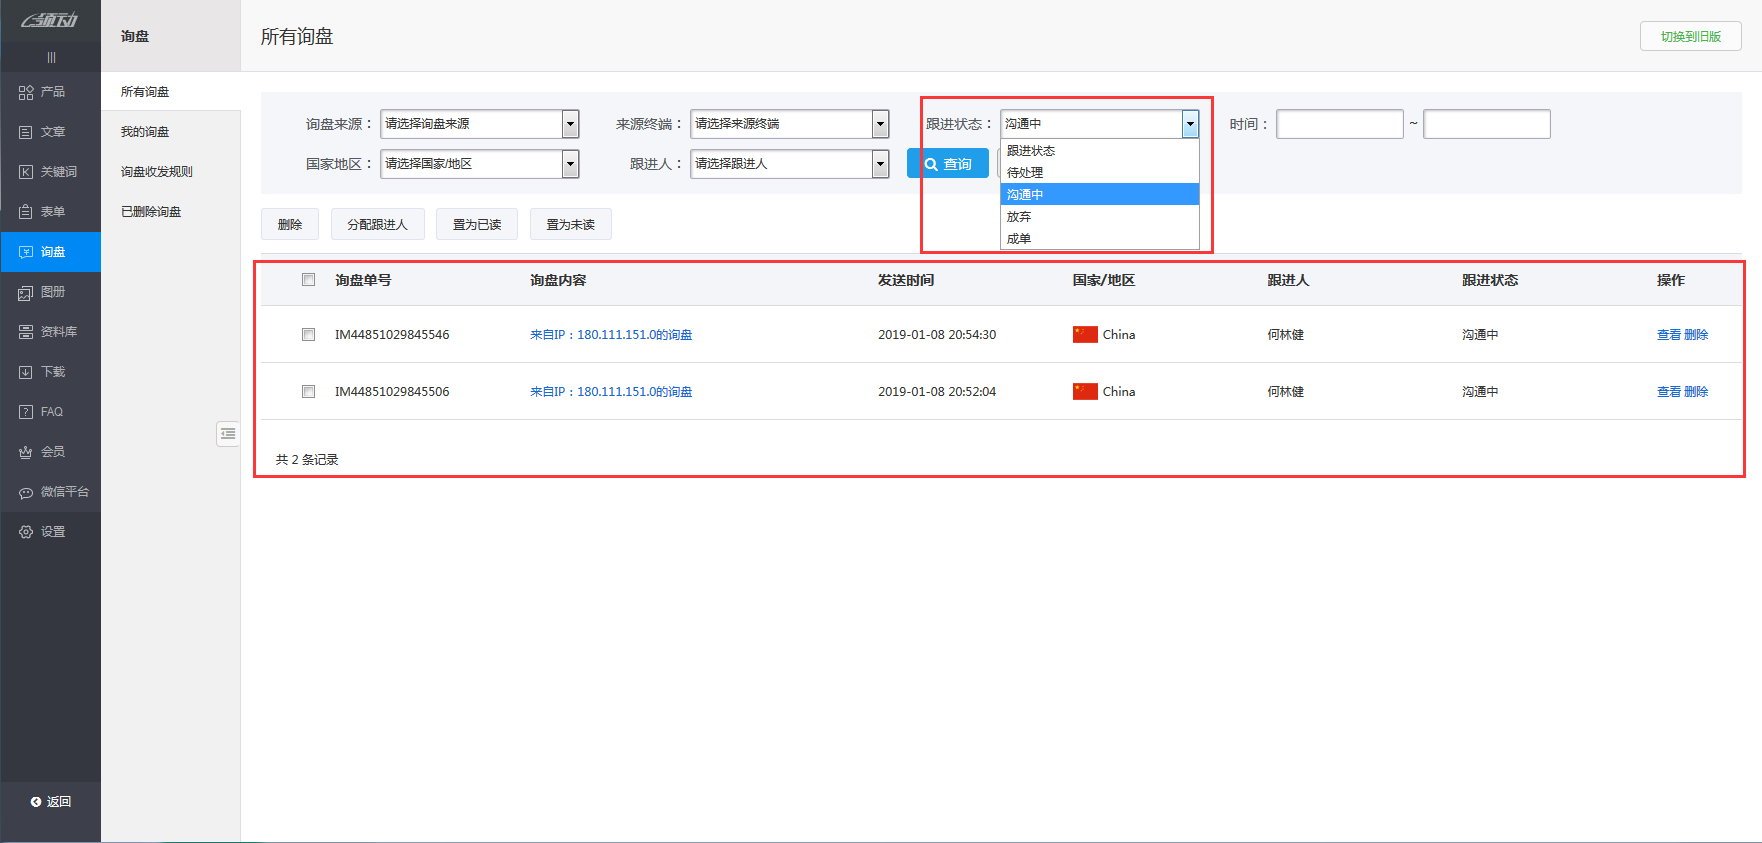
Task: Click the start time input field
Action: pos(1339,124)
